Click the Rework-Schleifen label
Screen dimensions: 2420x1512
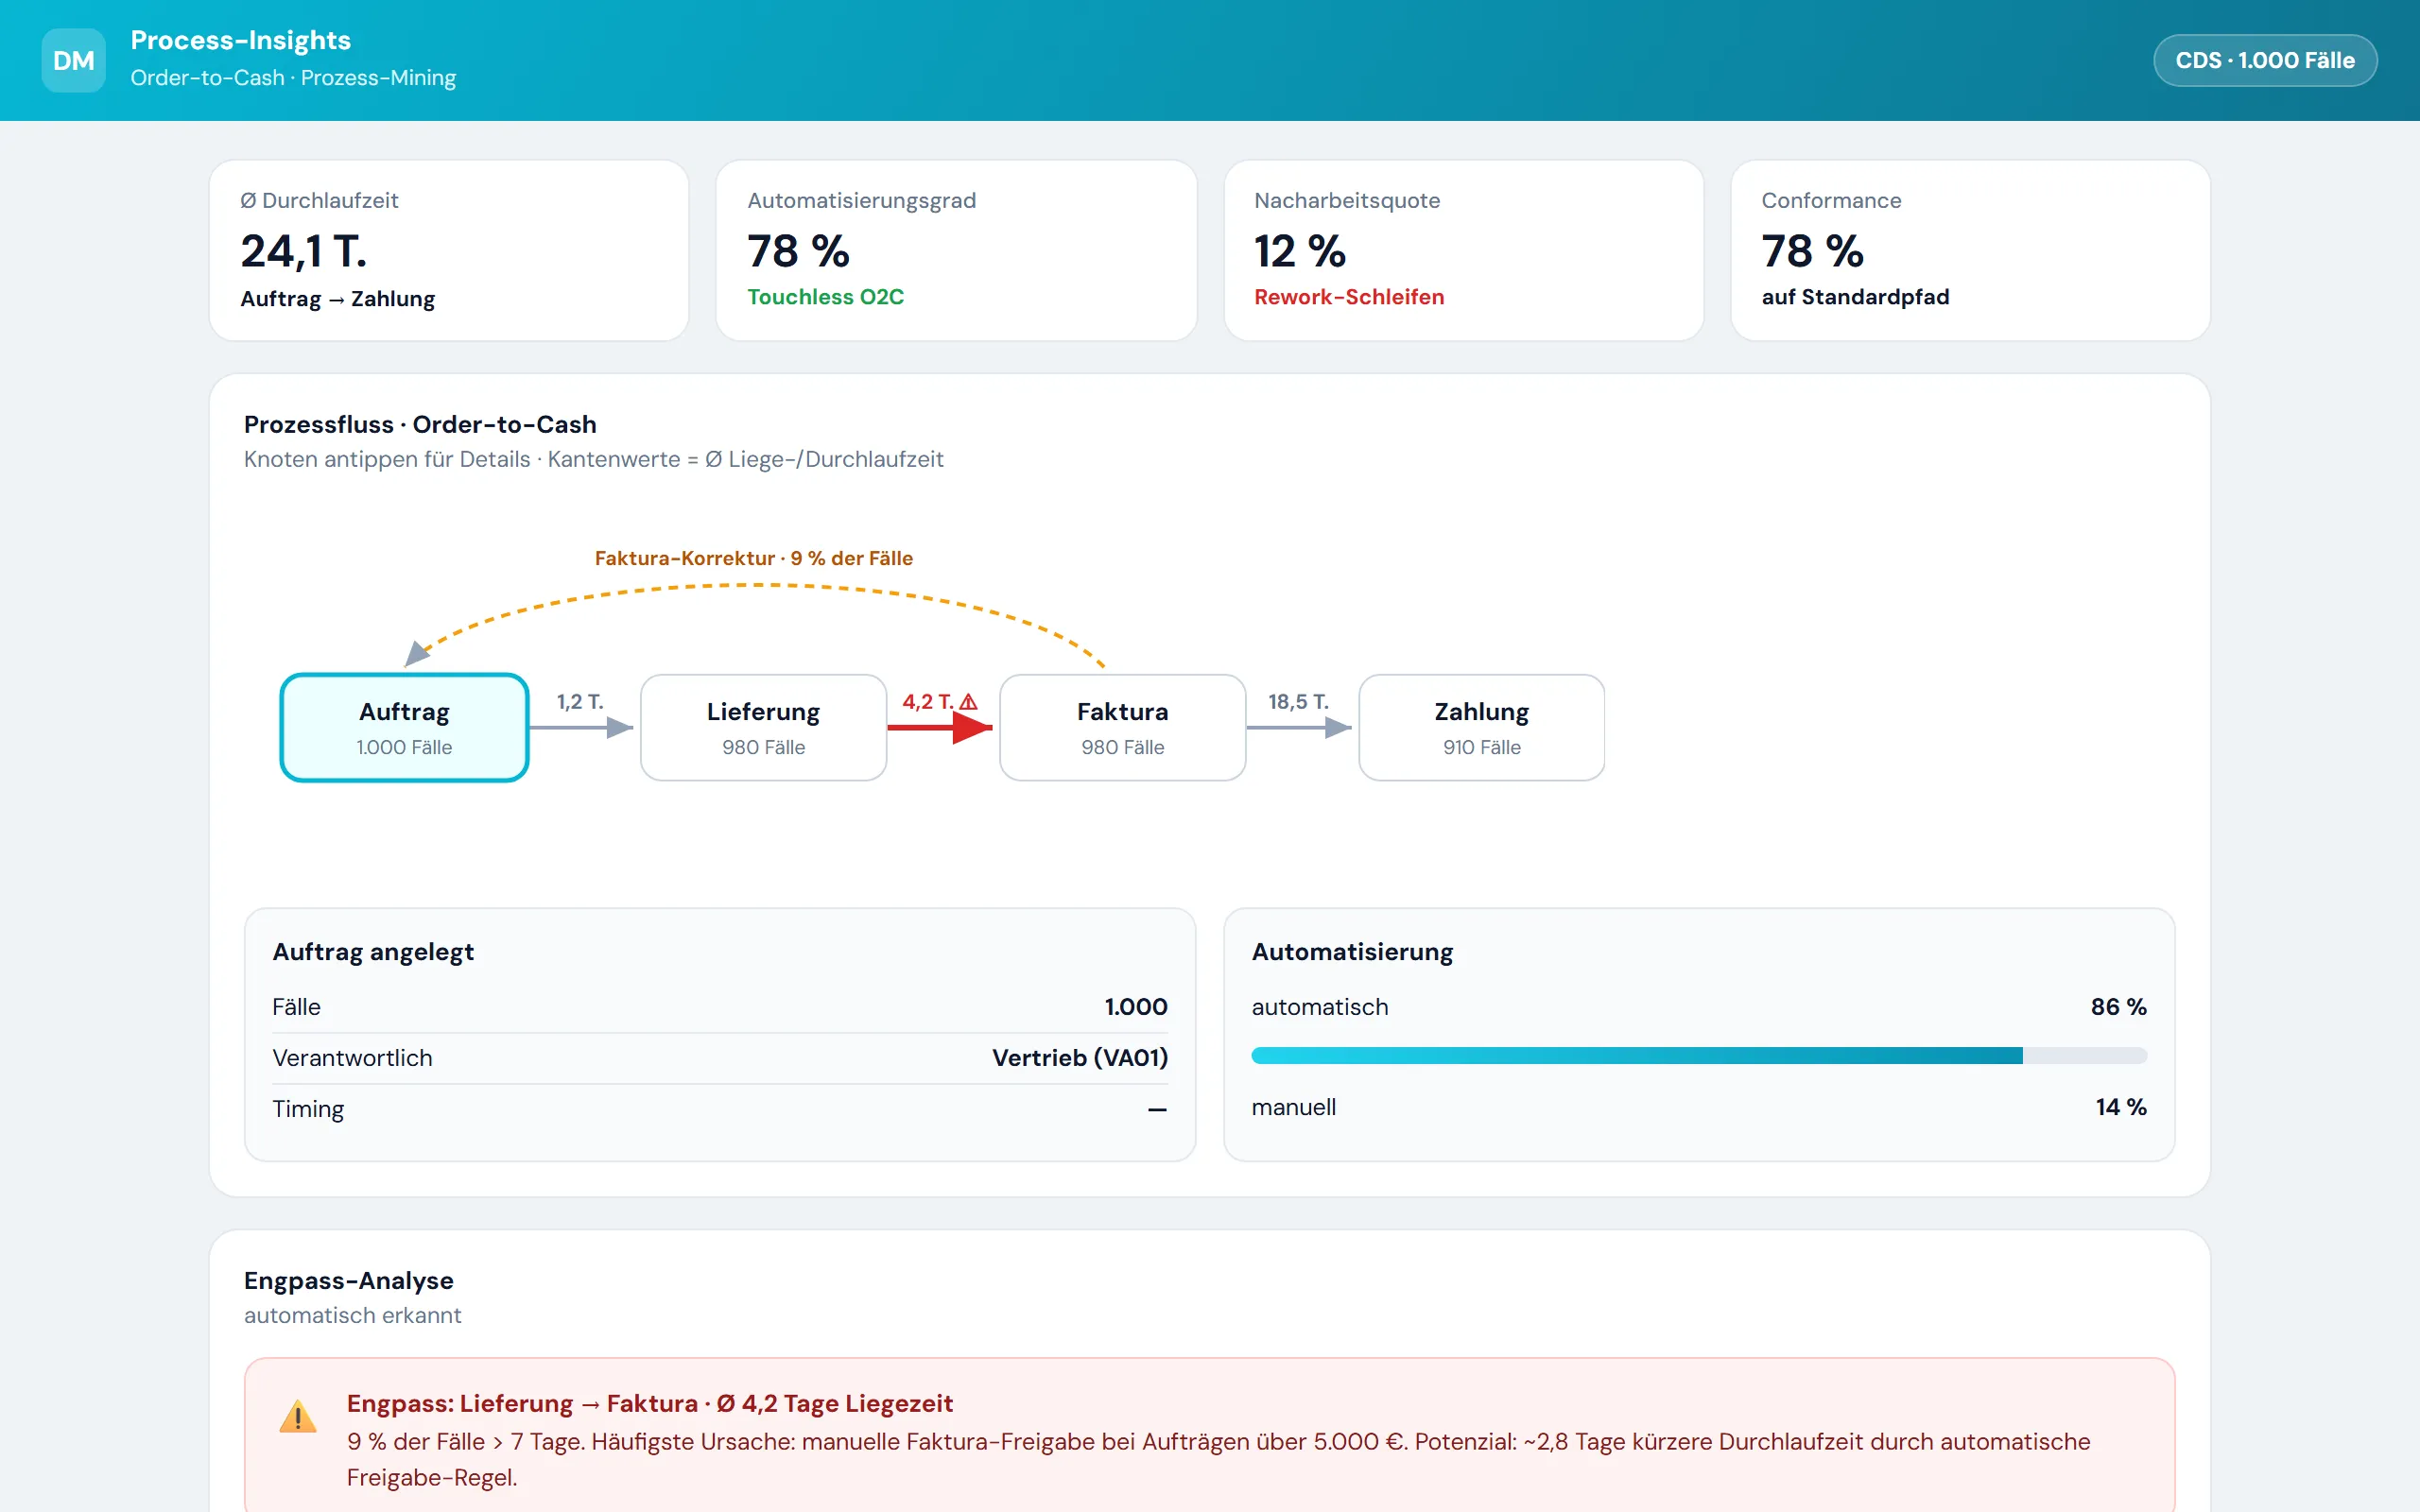pos(1348,297)
